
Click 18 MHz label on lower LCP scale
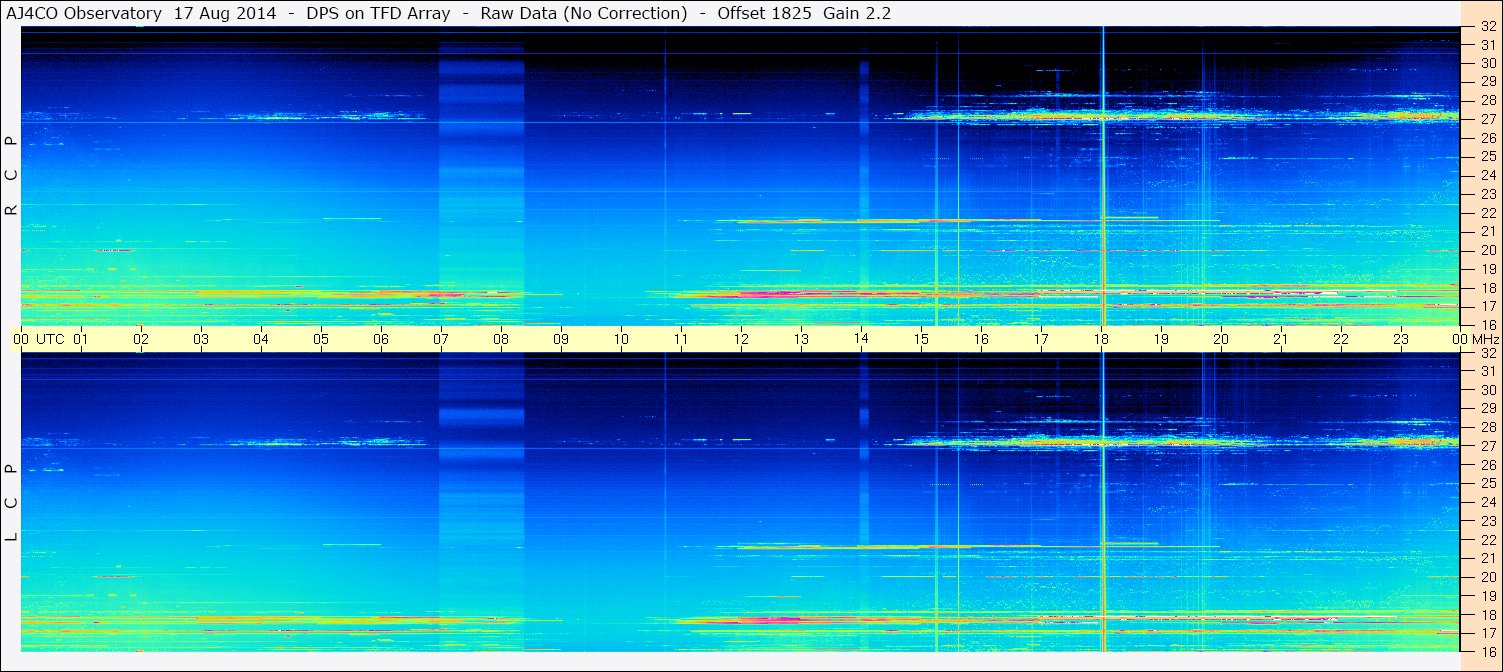(x=1487, y=615)
